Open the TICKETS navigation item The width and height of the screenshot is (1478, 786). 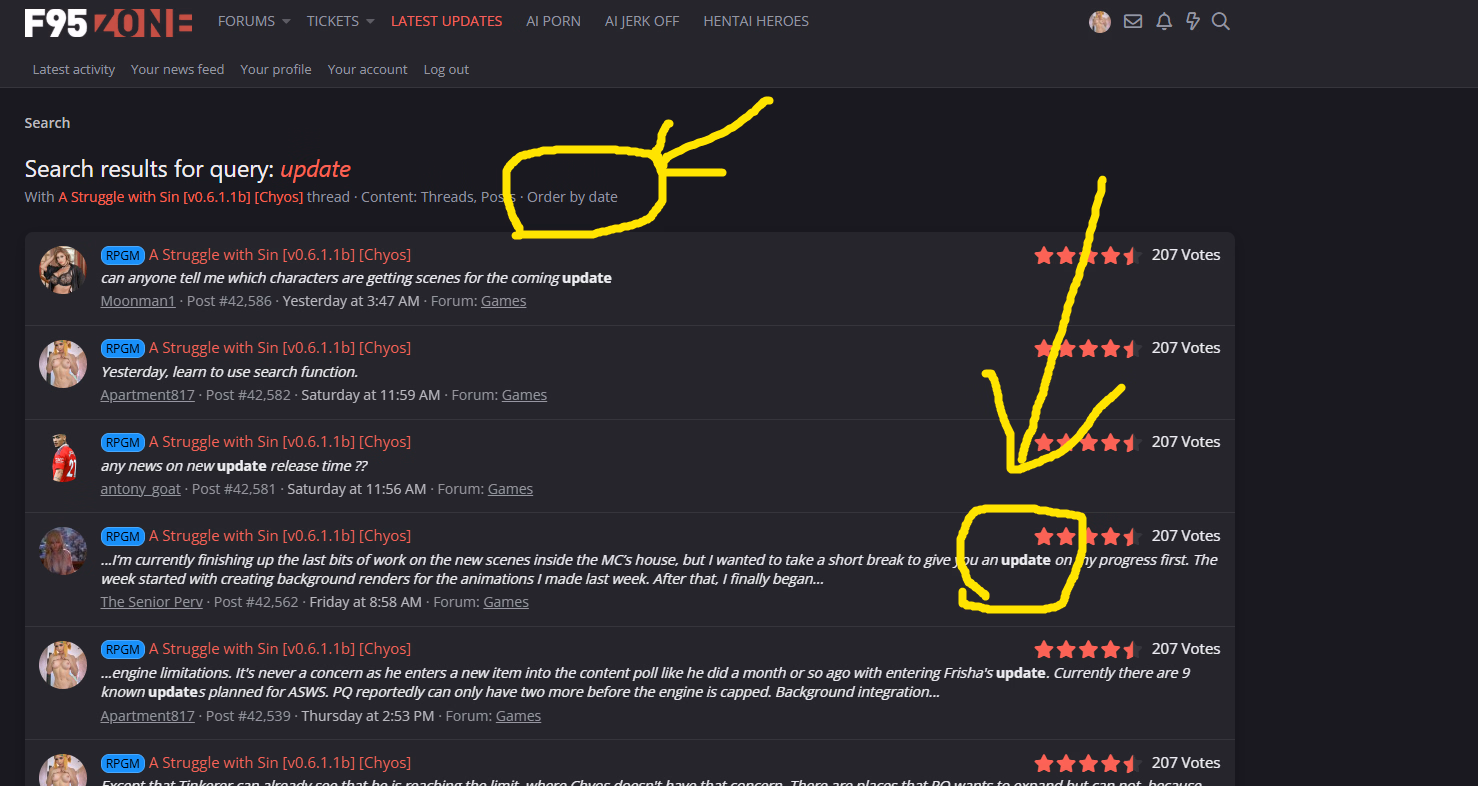click(x=333, y=21)
